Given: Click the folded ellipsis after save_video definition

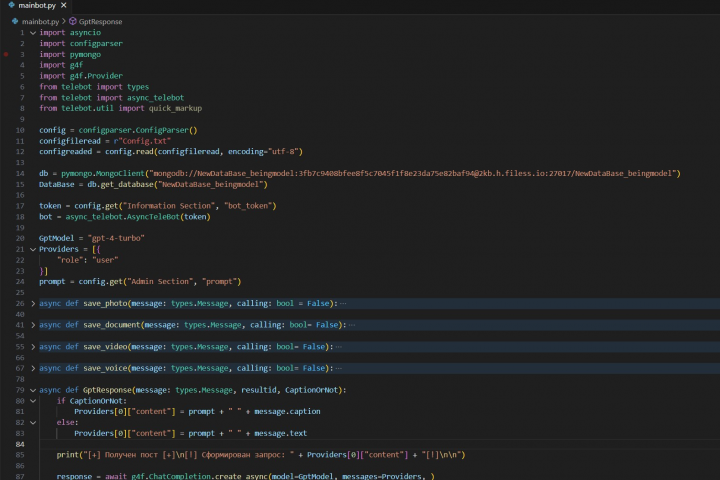Looking at the screenshot, I should tap(338, 347).
